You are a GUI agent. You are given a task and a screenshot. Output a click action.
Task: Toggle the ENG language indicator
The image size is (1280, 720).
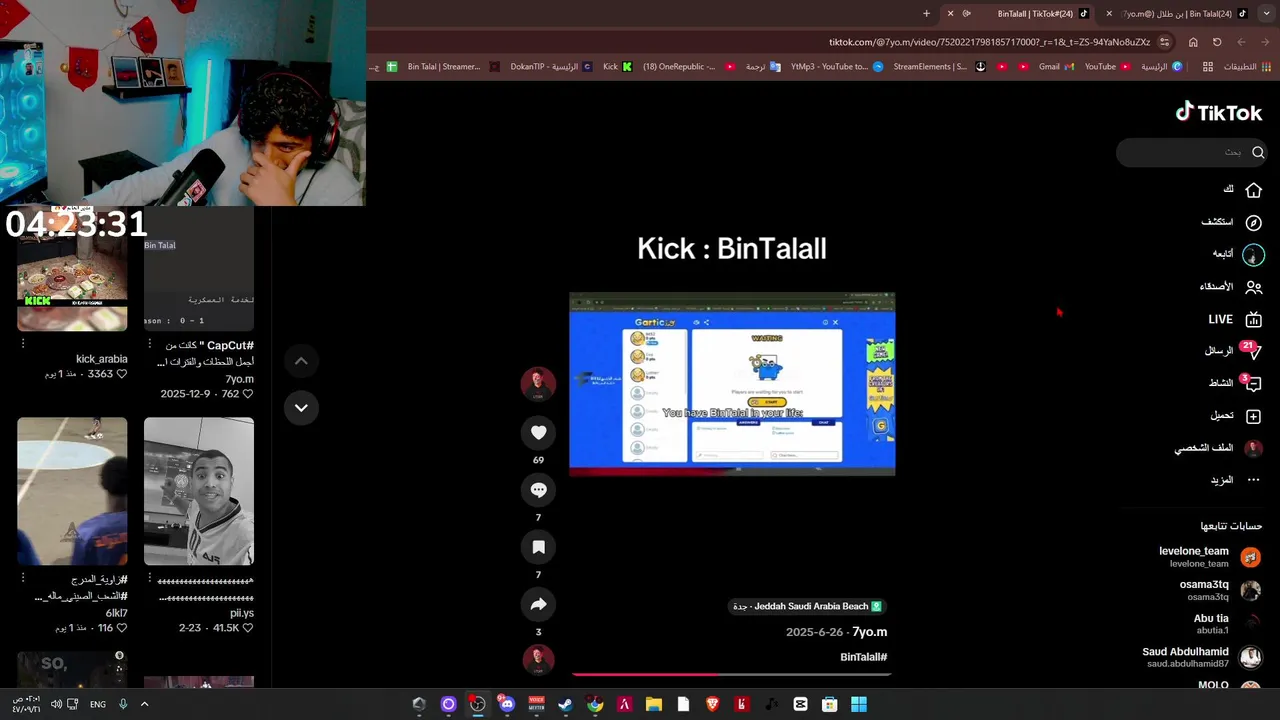pyautogui.click(x=97, y=704)
